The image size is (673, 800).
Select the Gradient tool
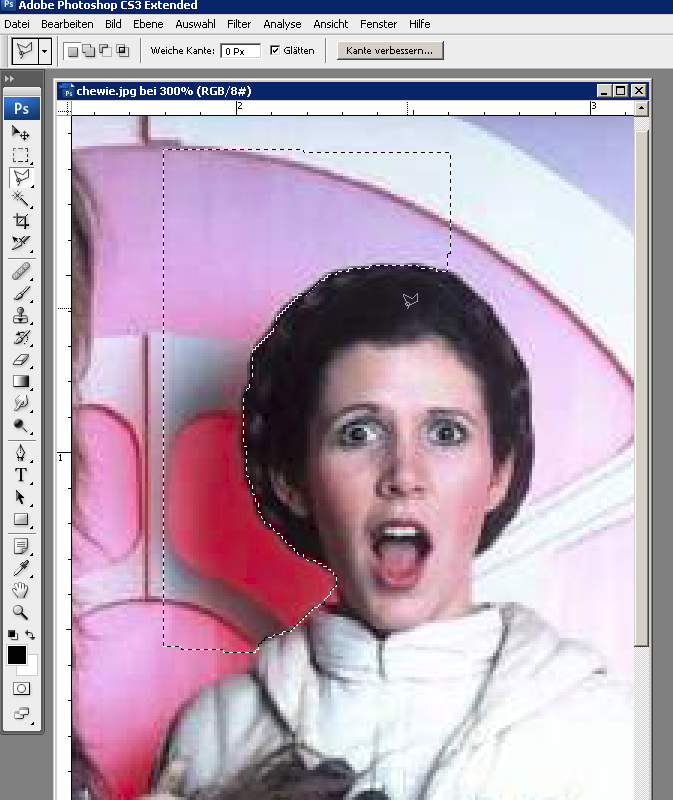pyautogui.click(x=20, y=382)
